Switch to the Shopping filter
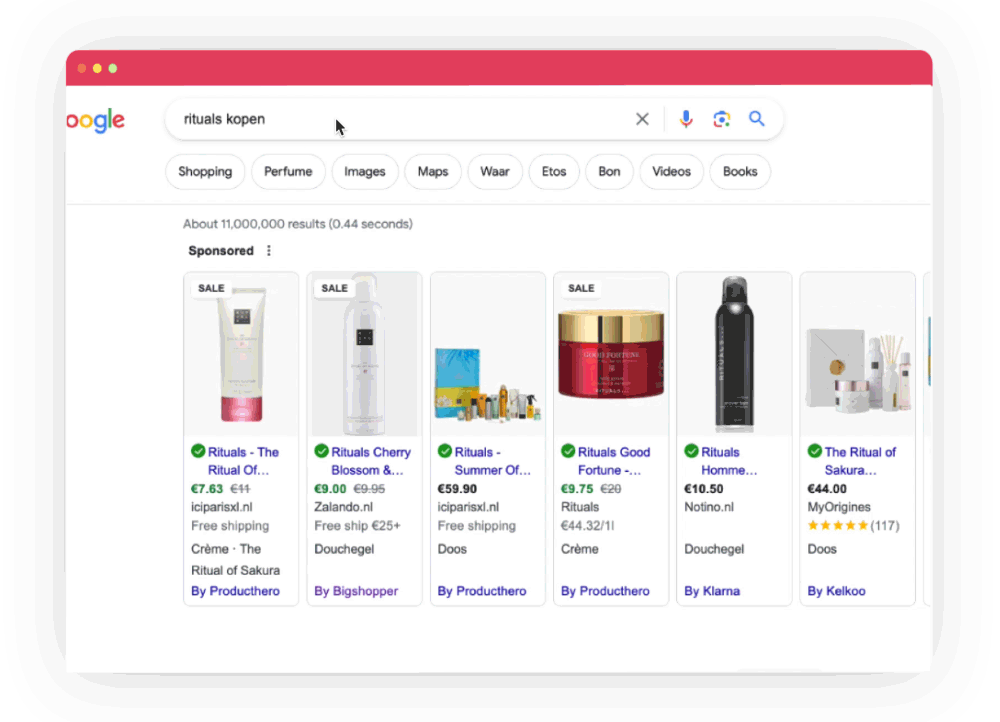 pyautogui.click(x=205, y=172)
